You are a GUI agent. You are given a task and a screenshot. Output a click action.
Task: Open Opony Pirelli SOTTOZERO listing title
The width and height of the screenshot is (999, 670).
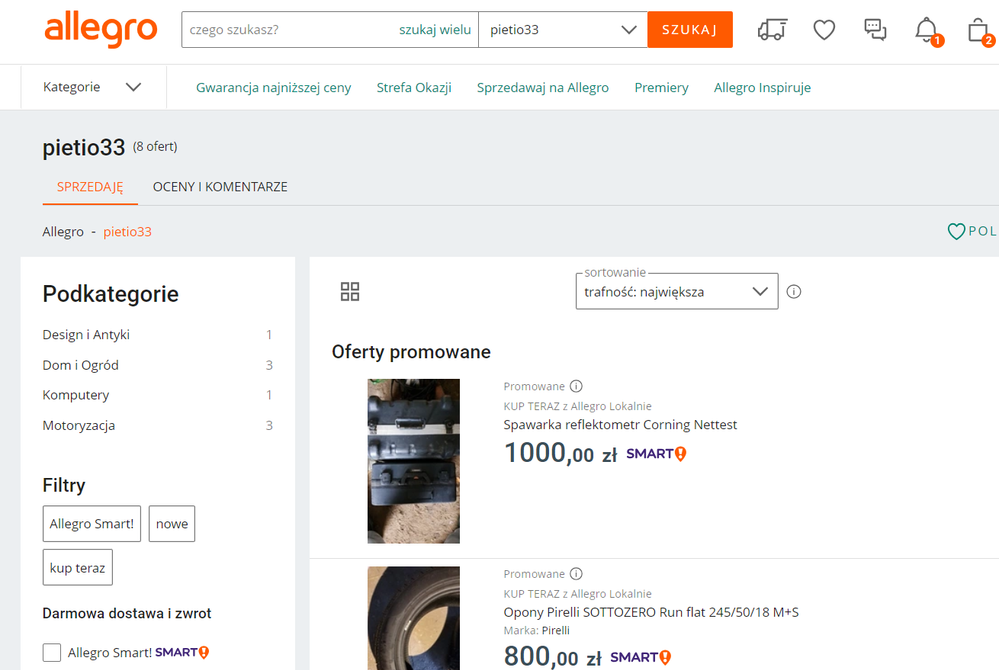click(x=651, y=613)
